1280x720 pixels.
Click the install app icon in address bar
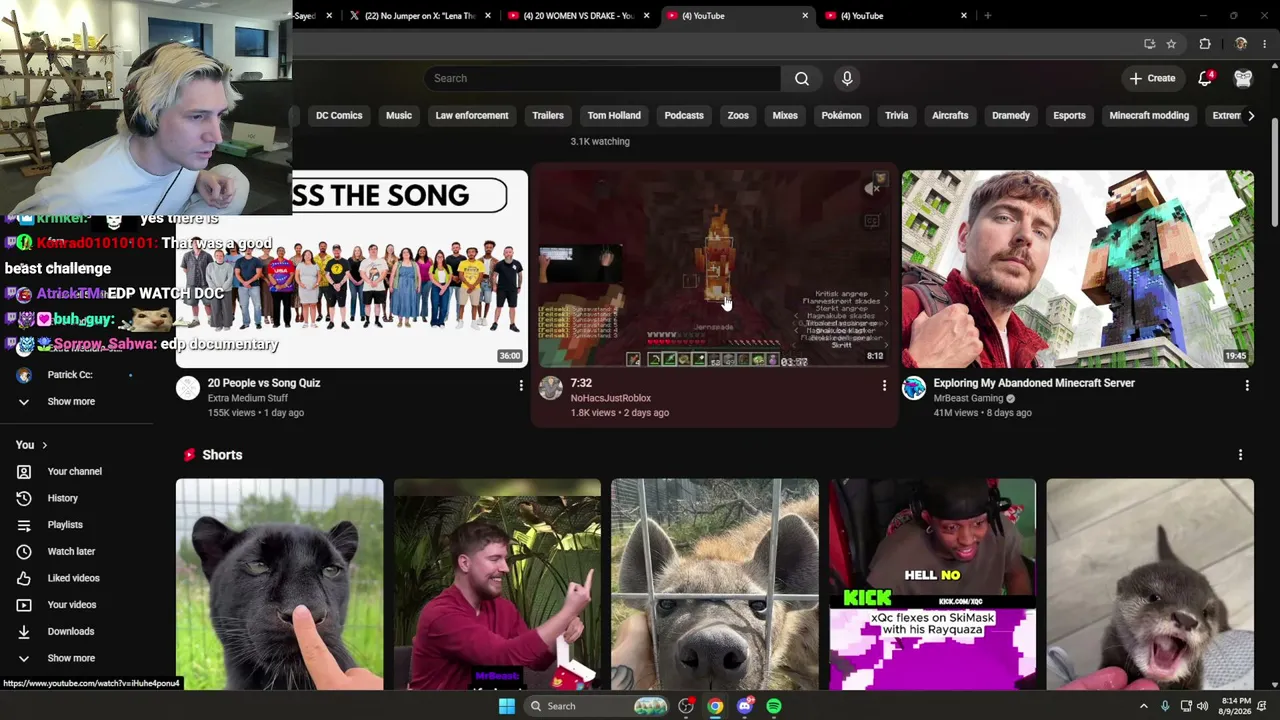coord(1149,44)
